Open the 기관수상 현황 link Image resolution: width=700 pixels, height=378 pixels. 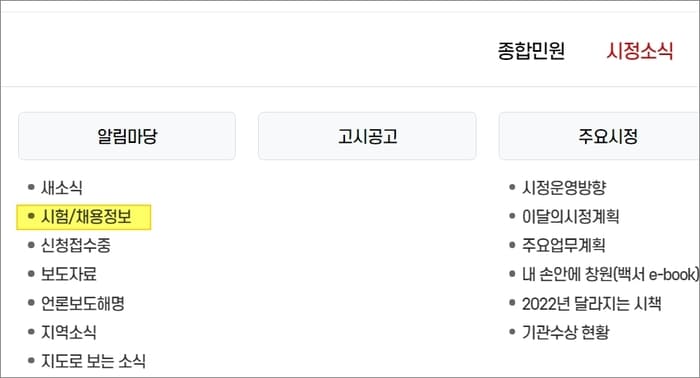coord(566,332)
